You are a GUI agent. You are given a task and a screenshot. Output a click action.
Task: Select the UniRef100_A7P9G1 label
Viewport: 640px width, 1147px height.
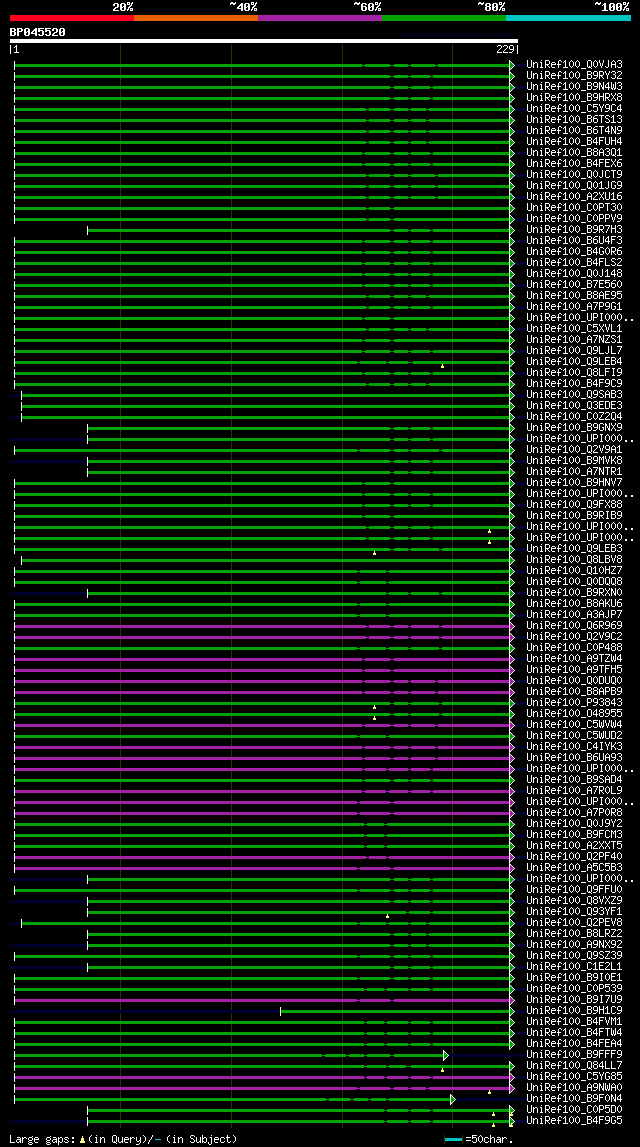574,307
